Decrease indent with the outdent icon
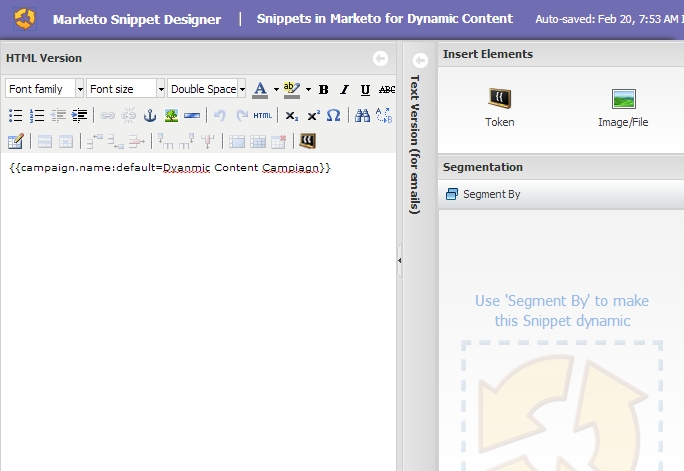684x471 pixels. tap(58, 116)
